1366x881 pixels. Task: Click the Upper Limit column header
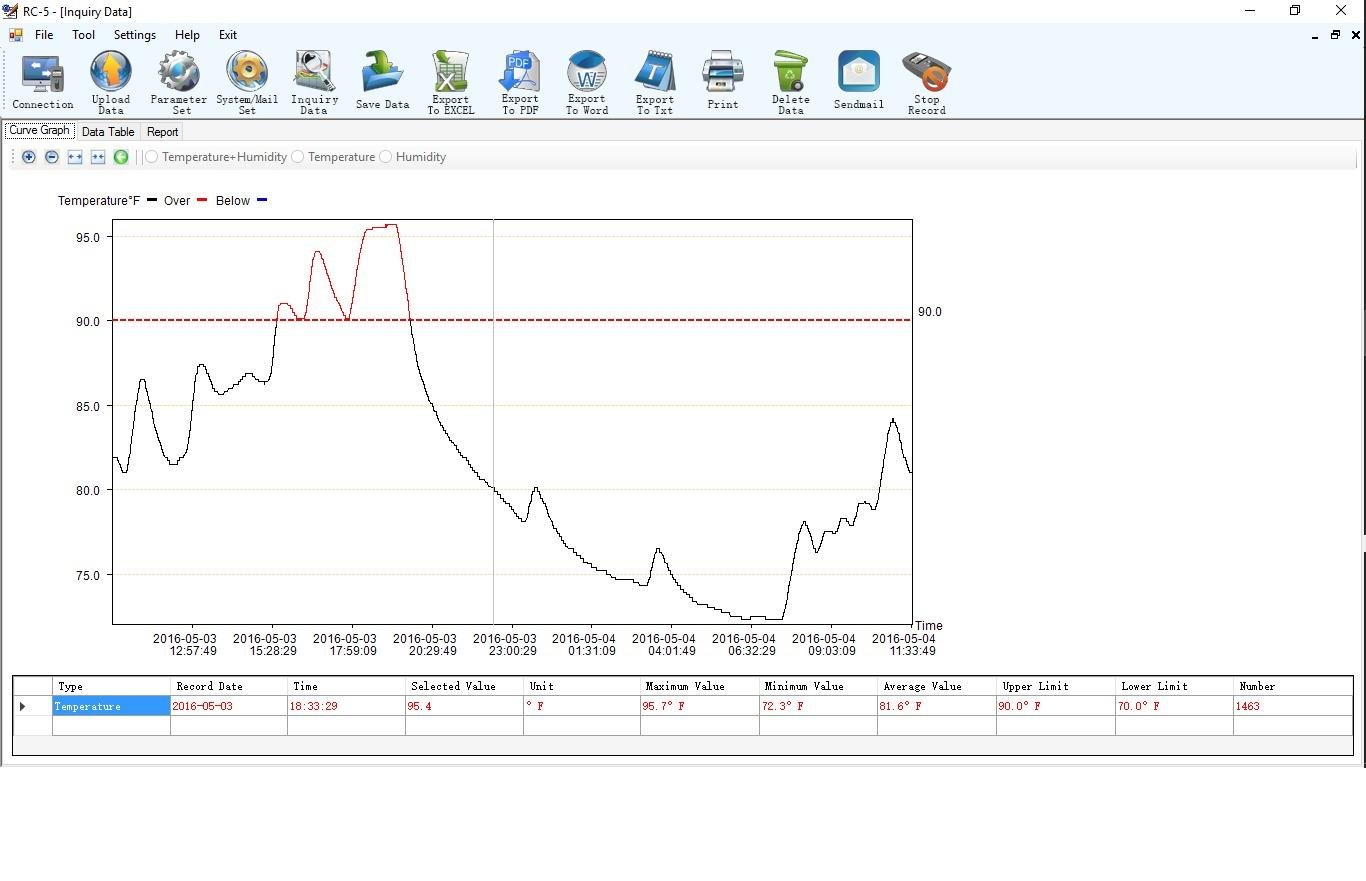[x=1056, y=686]
